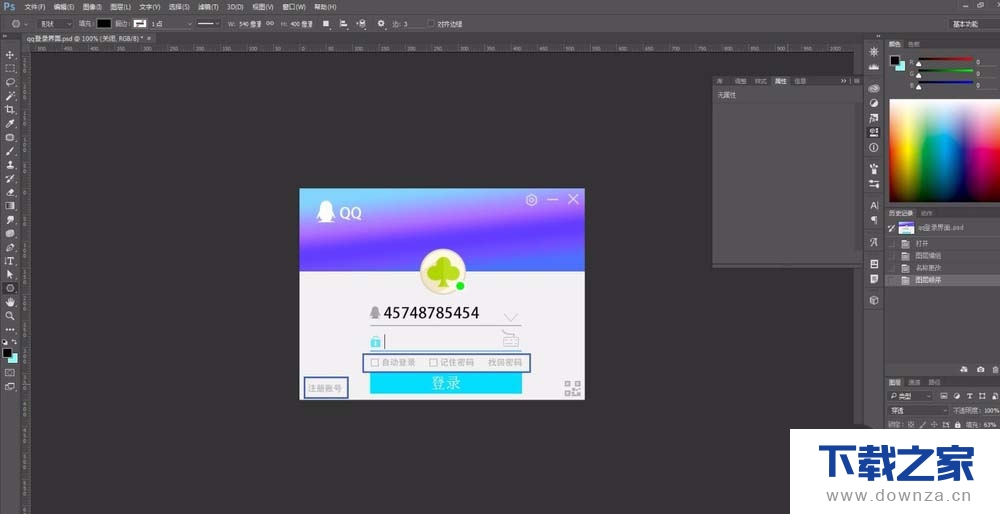The image size is (1000, 514).
Task: Select the Zoom magnifier tool
Action: coord(10,316)
